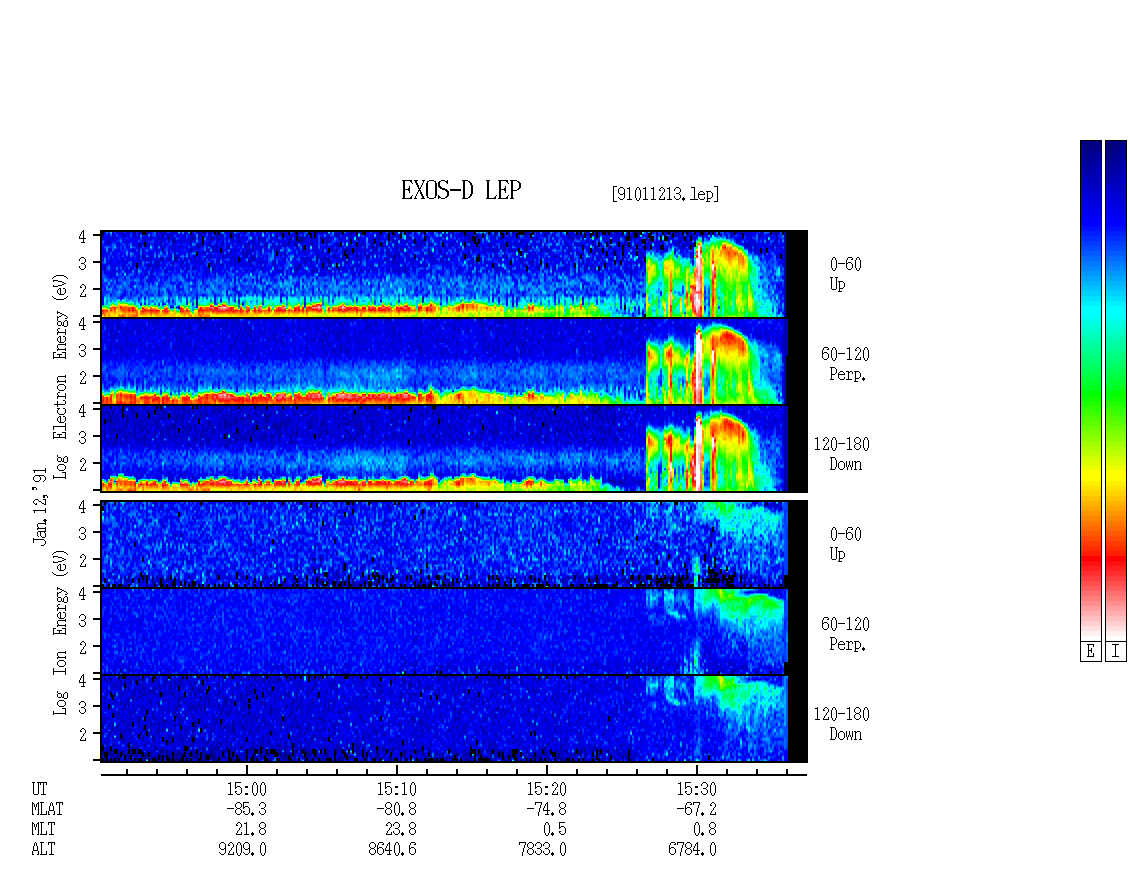Select the Jan. 12, '91 date label
Image resolution: width=1130 pixels, height=875 pixels.
(x=40, y=506)
